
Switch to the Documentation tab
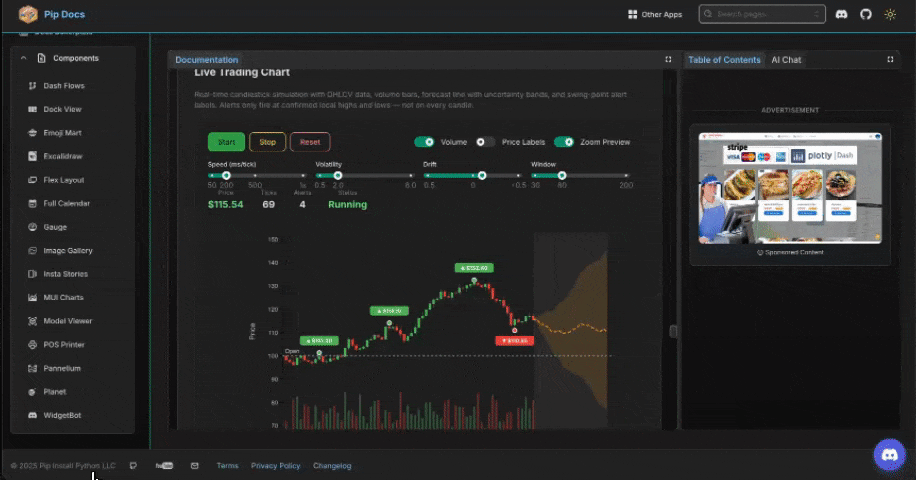tap(206, 60)
